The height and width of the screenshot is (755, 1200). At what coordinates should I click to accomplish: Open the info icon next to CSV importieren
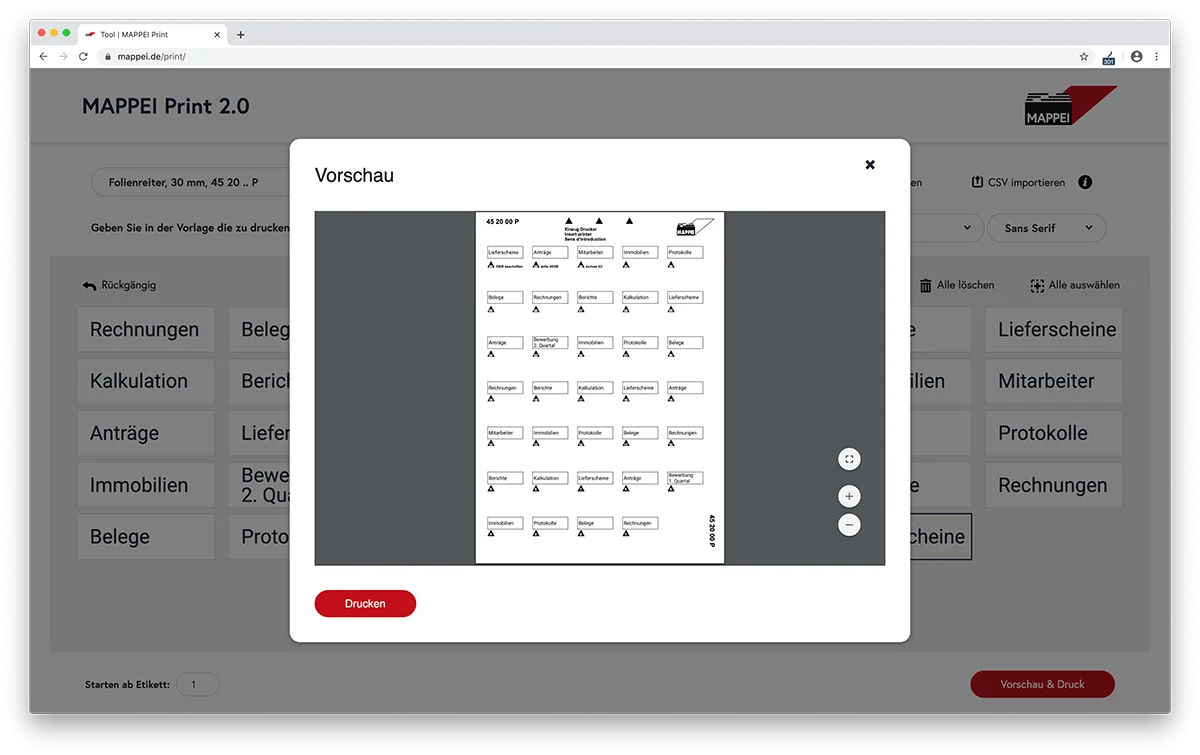1085,183
